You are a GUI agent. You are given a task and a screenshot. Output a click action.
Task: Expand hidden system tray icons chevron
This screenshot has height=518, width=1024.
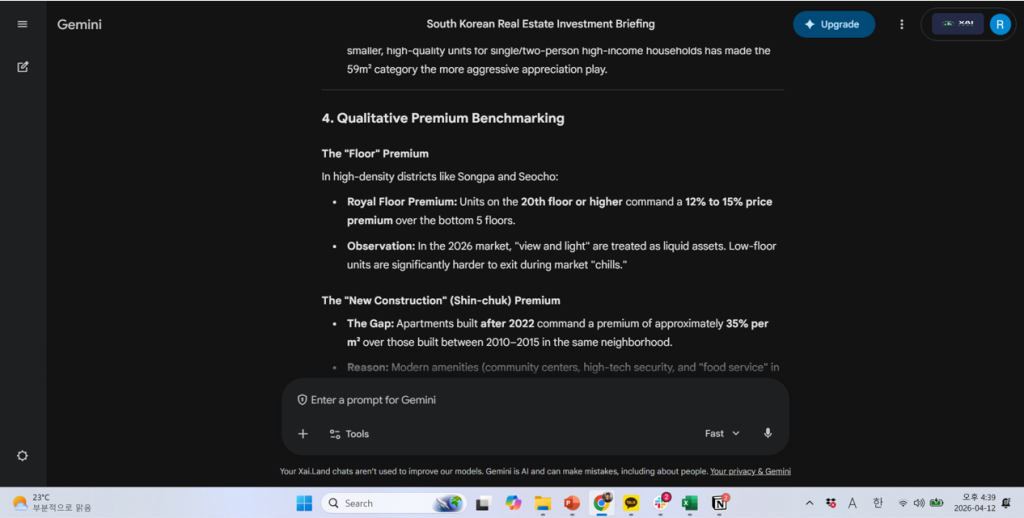(x=809, y=503)
